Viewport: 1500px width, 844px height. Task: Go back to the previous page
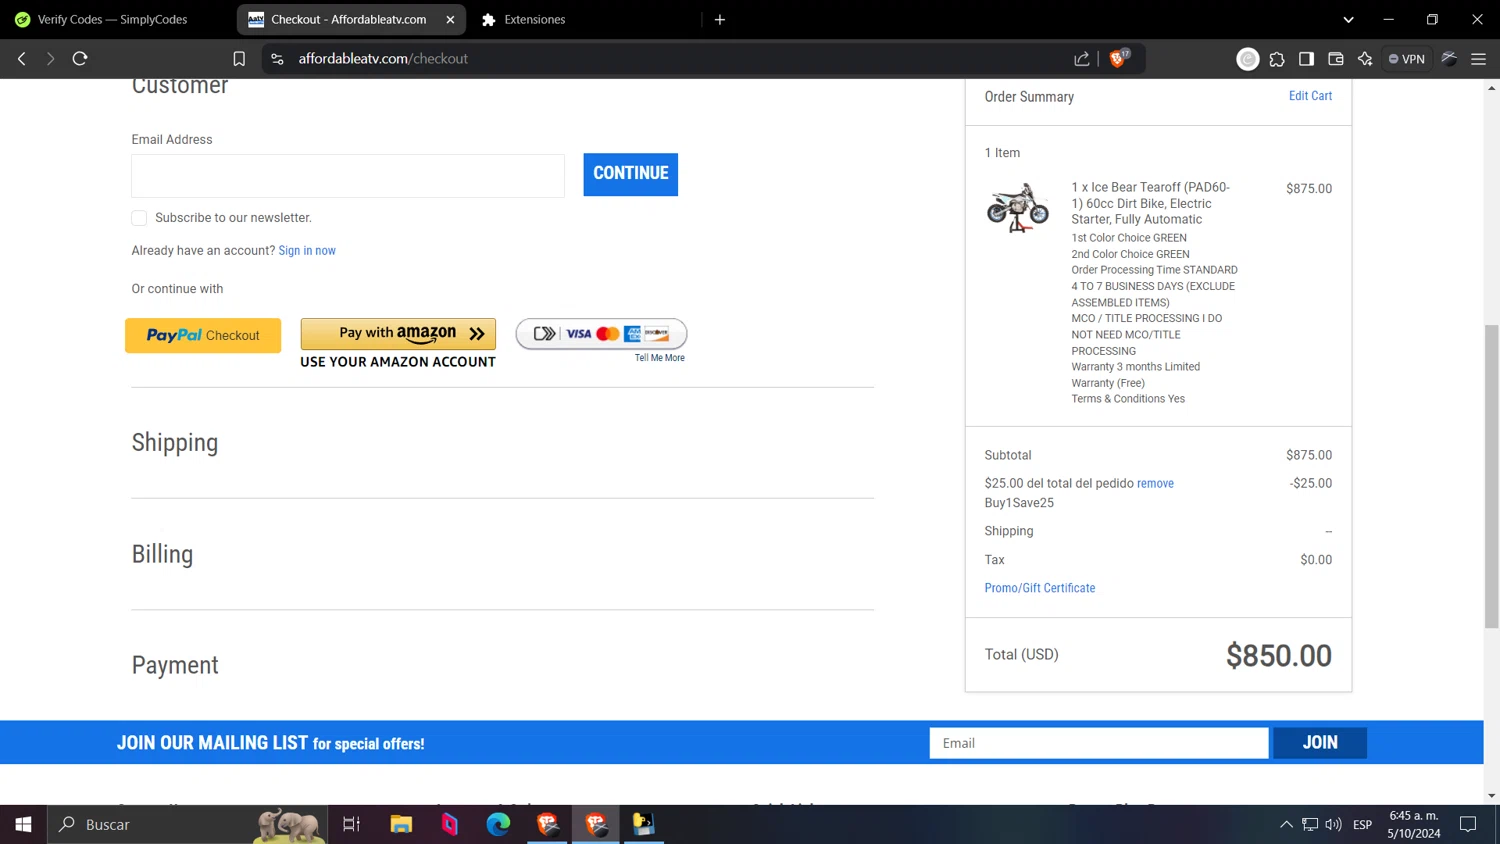tap(22, 59)
